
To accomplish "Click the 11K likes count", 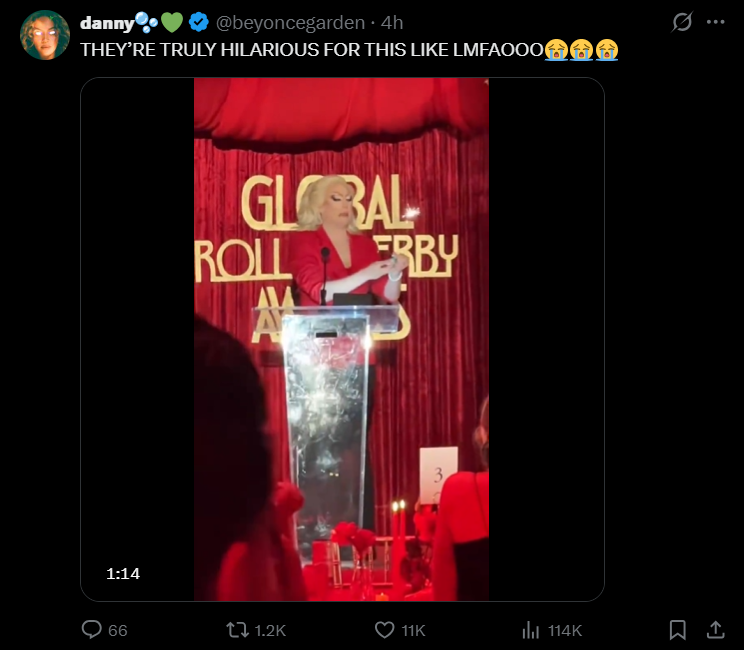I will (x=413, y=631).
